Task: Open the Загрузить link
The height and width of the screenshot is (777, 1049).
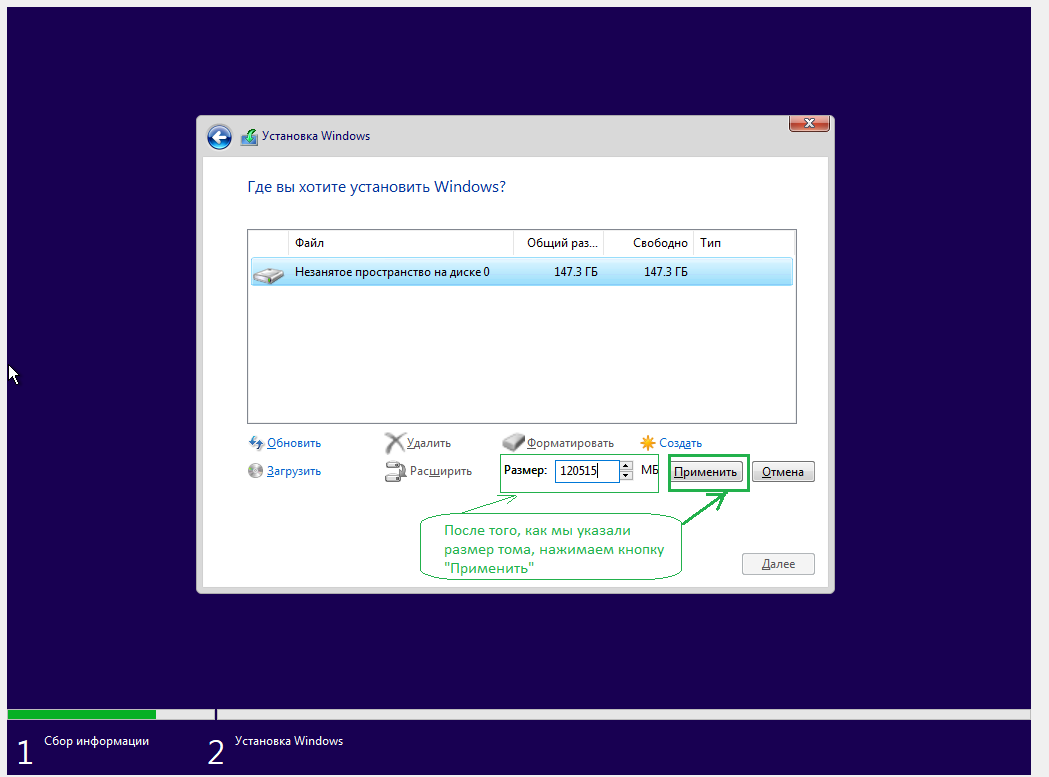Action: 294,471
